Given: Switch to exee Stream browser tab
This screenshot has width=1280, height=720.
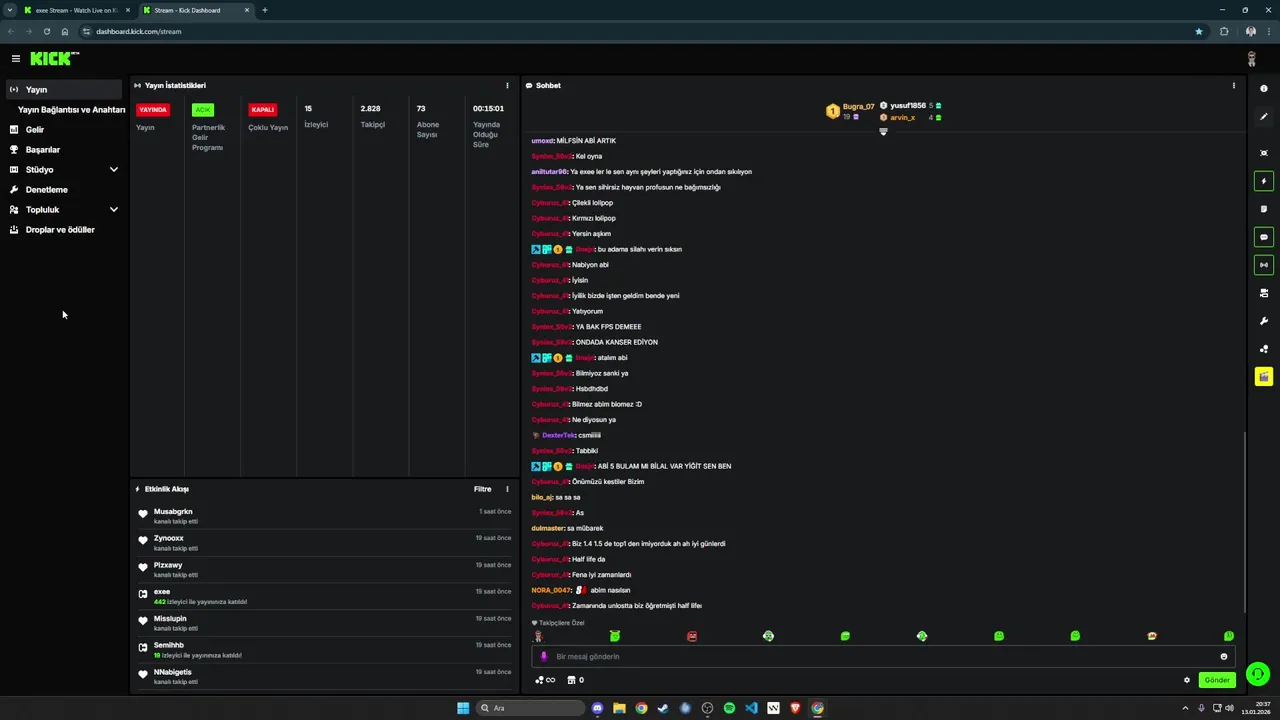Looking at the screenshot, I should pyautogui.click(x=76, y=10).
